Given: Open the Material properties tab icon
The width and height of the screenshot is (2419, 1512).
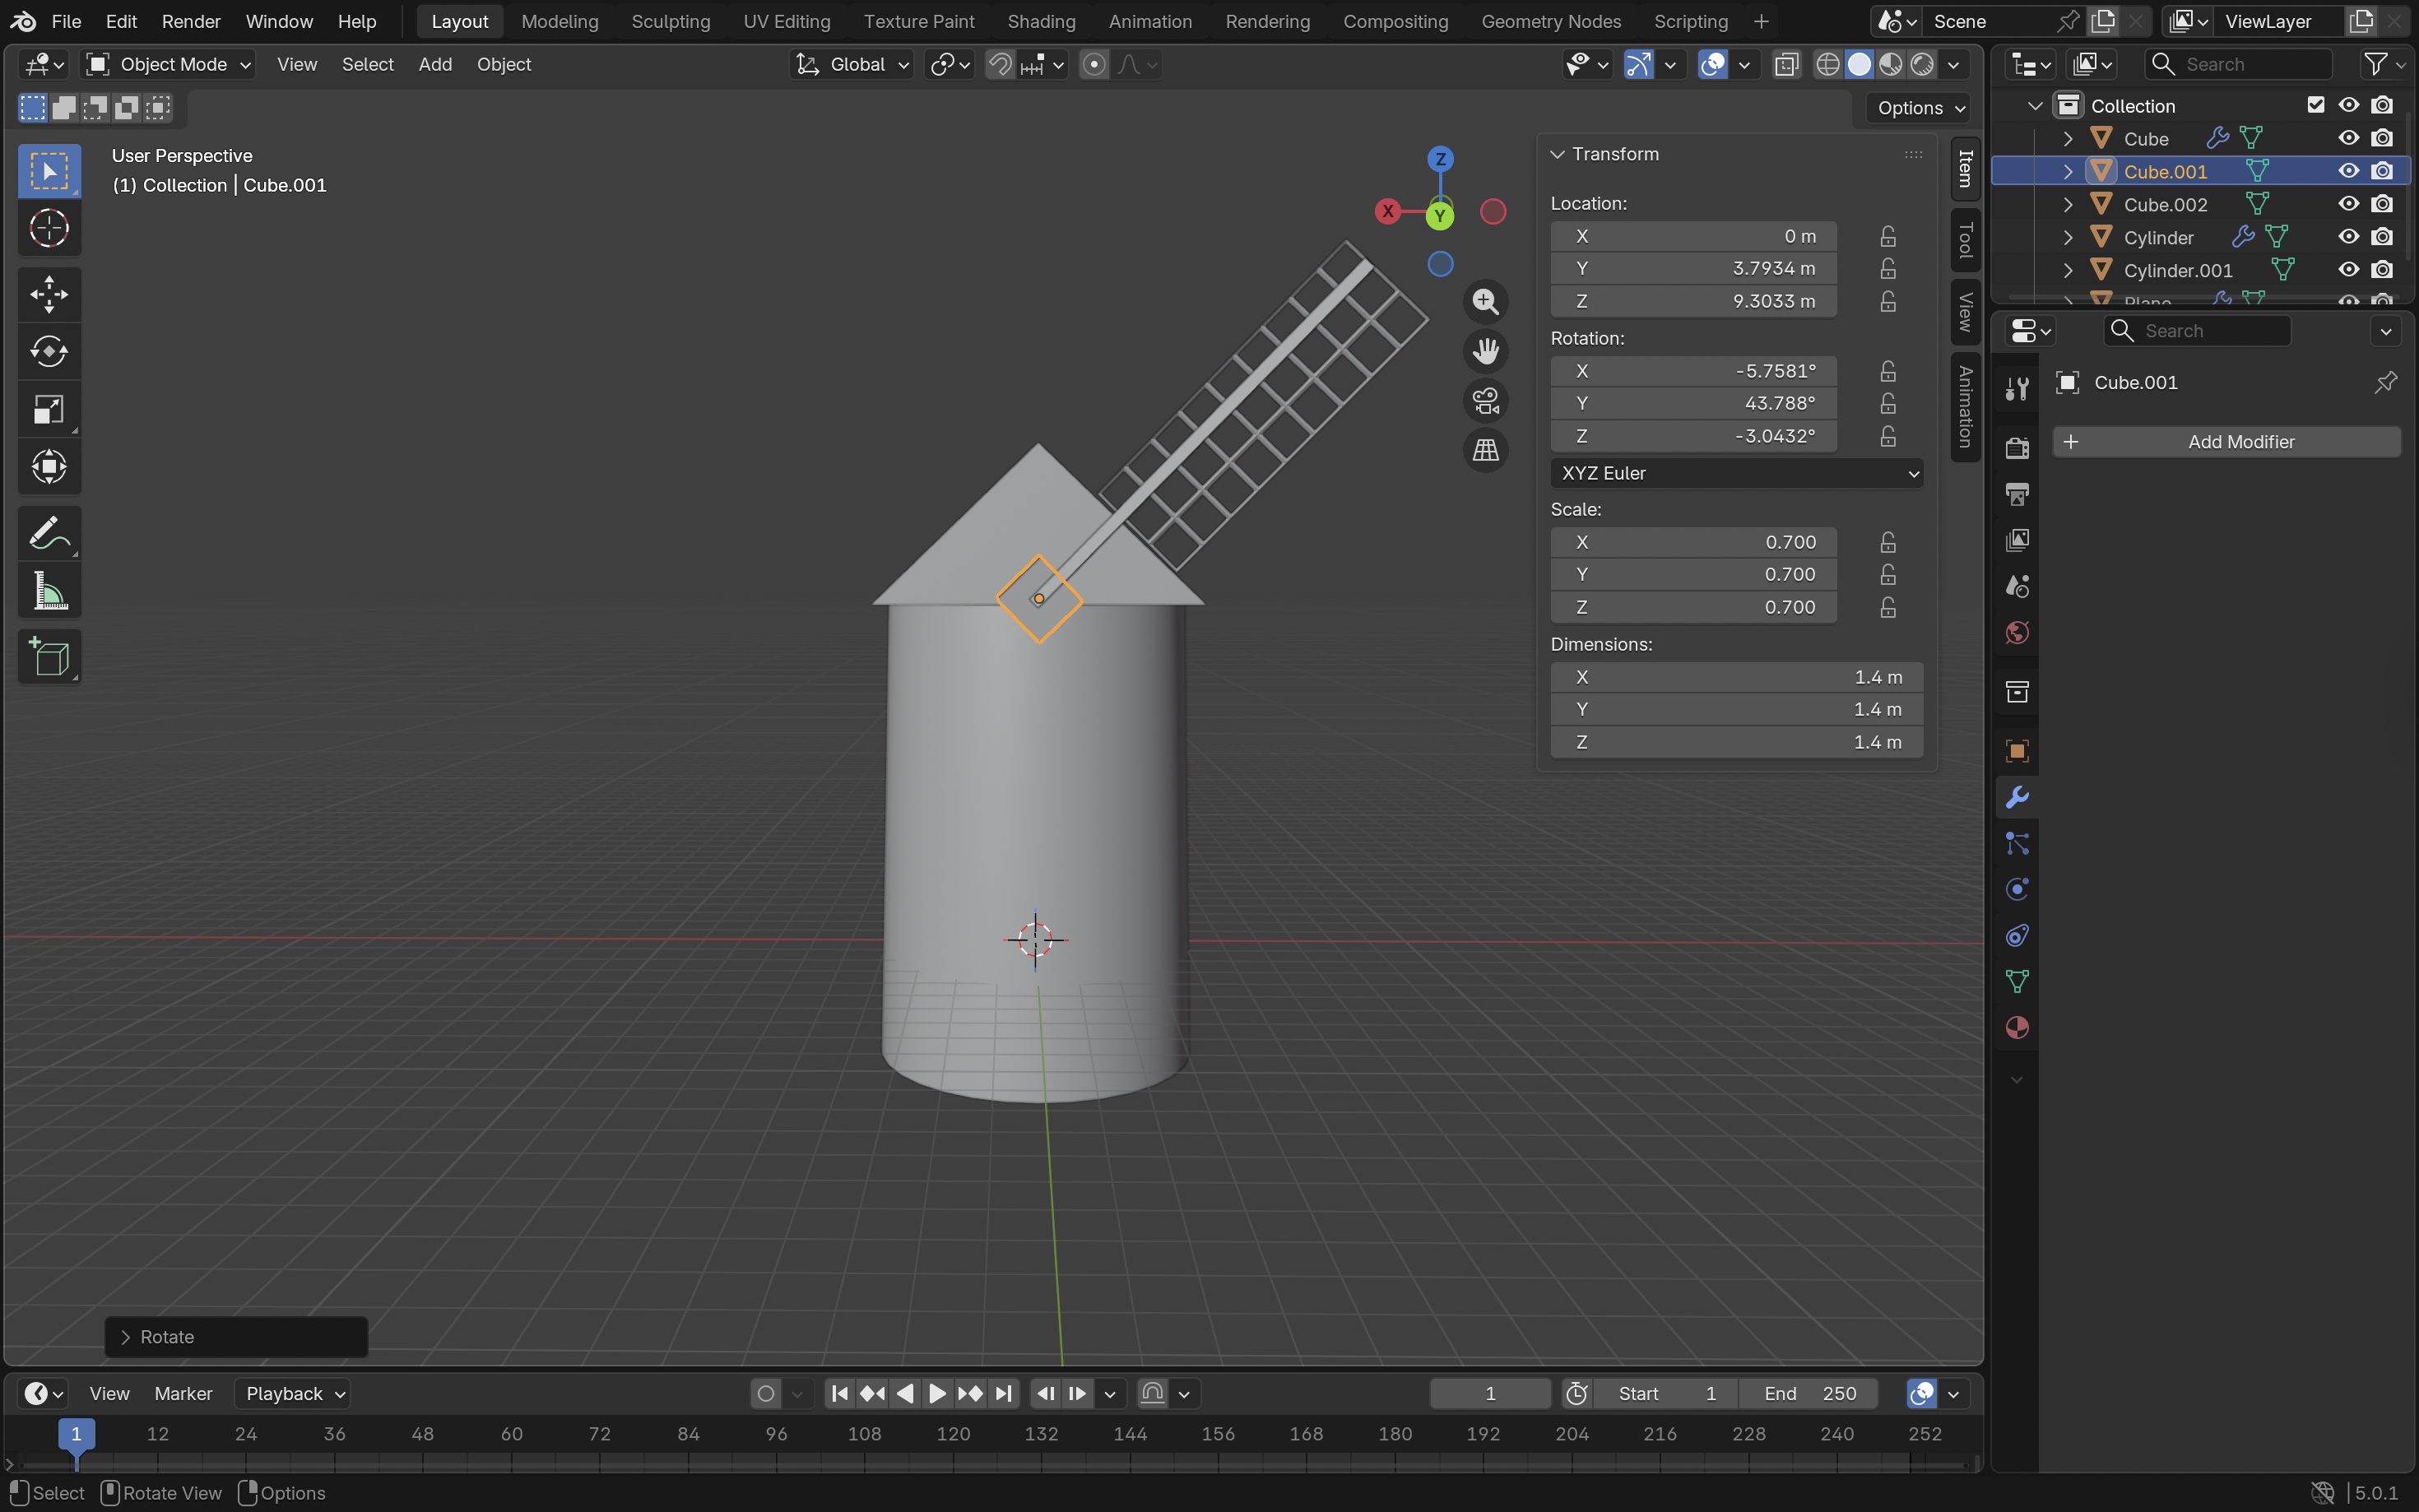Looking at the screenshot, I should click(x=2017, y=1028).
